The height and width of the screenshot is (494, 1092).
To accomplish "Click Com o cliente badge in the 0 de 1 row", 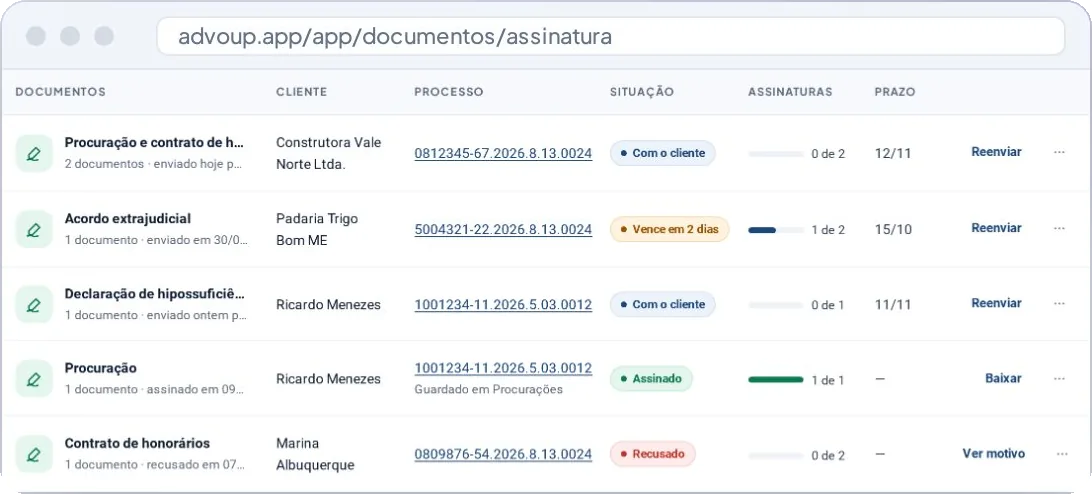I will [662, 304].
